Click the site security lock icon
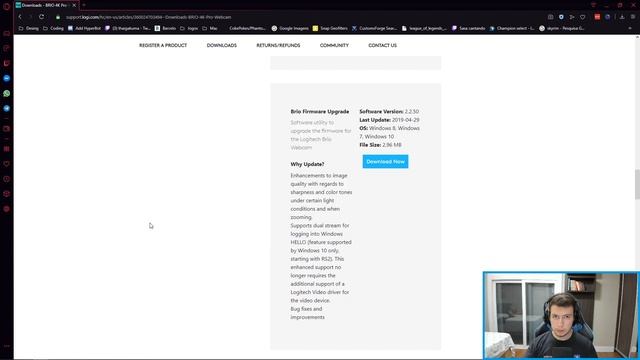This screenshot has height=360, width=640. 58,17
